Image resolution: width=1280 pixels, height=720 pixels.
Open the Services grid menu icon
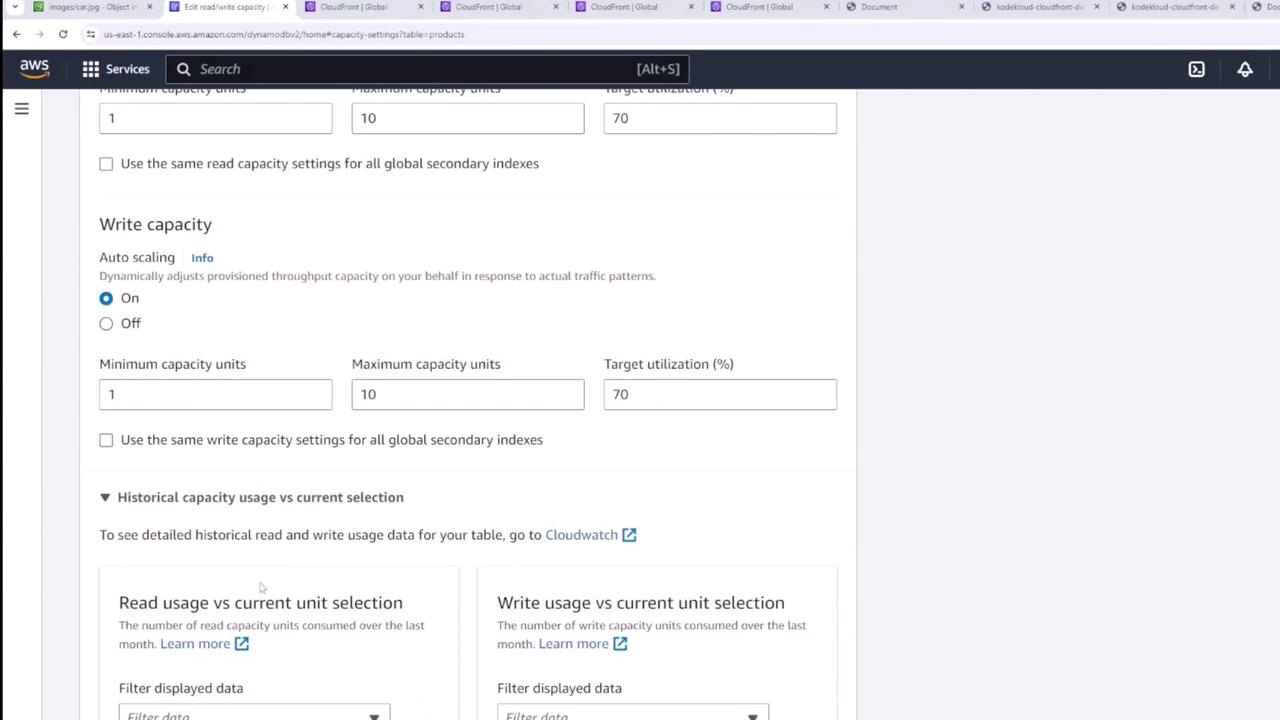tap(91, 69)
